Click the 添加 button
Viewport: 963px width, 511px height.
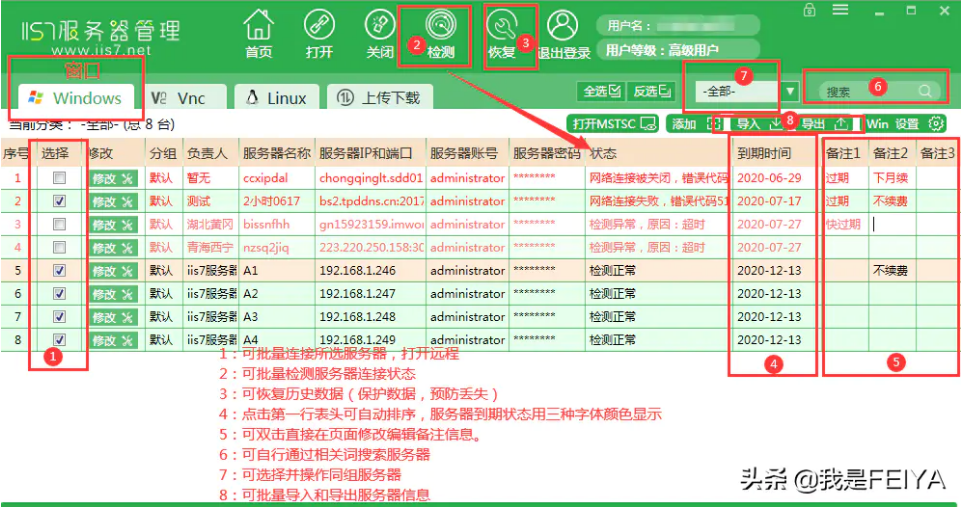694,124
